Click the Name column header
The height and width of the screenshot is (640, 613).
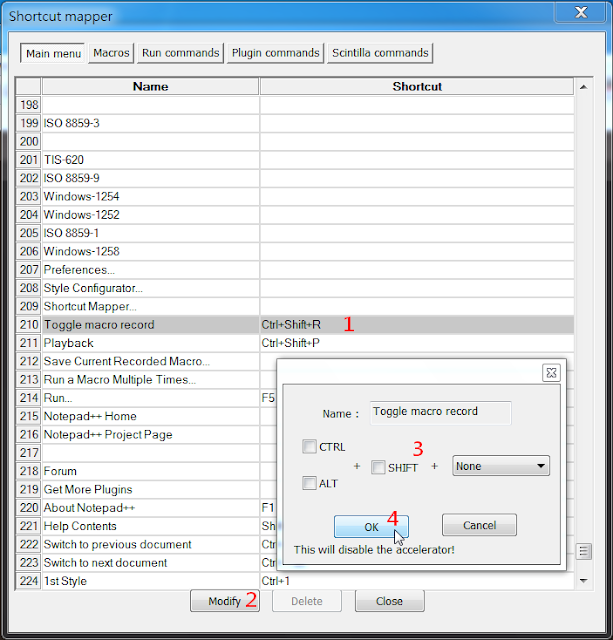150,87
